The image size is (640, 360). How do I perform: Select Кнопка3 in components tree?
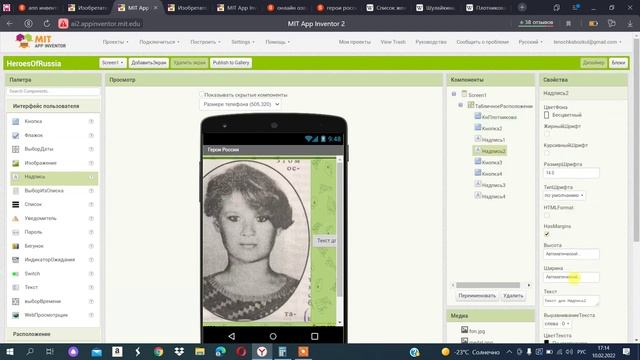point(488,162)
